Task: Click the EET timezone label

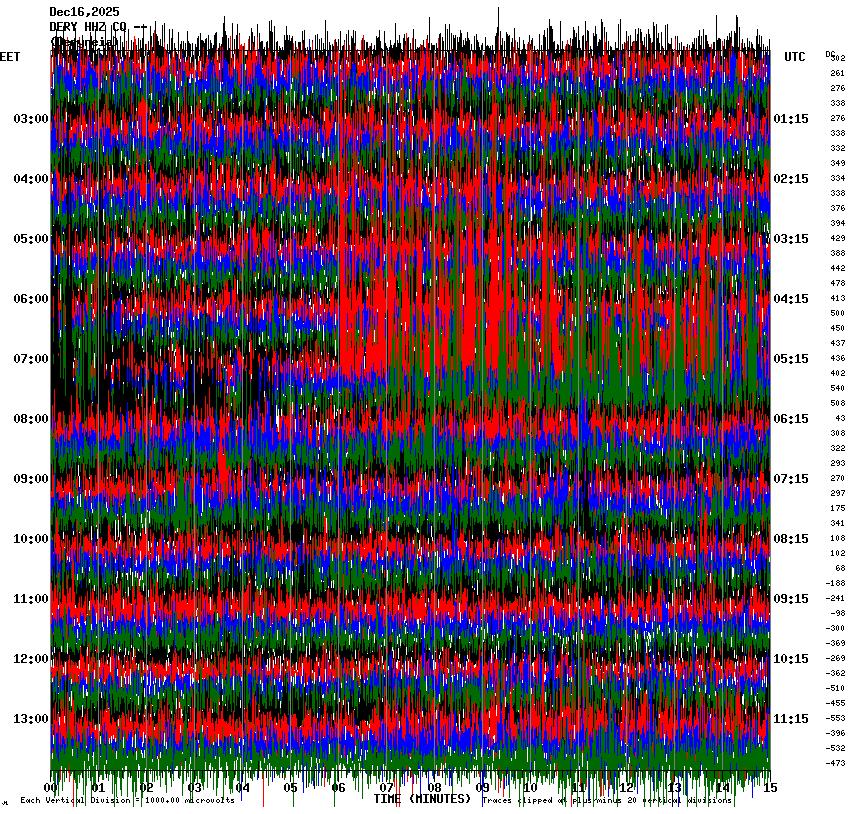Action: (x=10, y=57)
